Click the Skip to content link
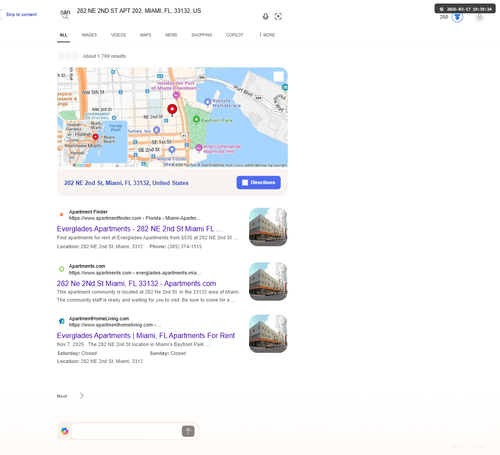This screenshot has width=500, height=455. click(x=21, y=15)
